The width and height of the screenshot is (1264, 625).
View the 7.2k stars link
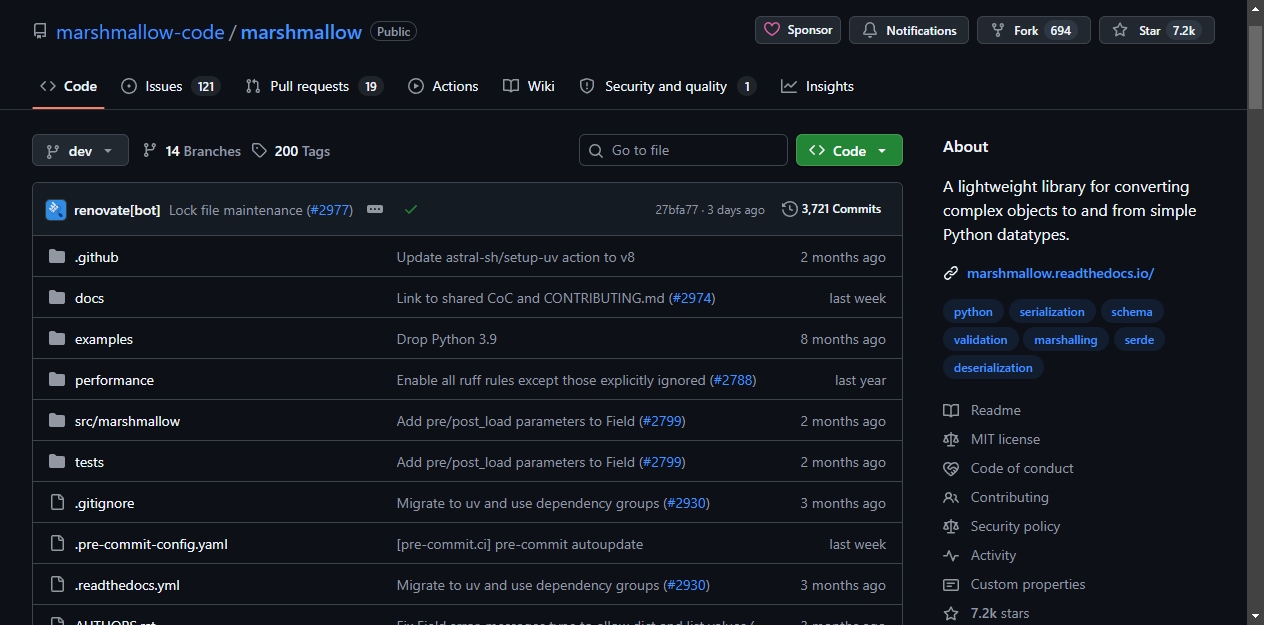(986, 613)
